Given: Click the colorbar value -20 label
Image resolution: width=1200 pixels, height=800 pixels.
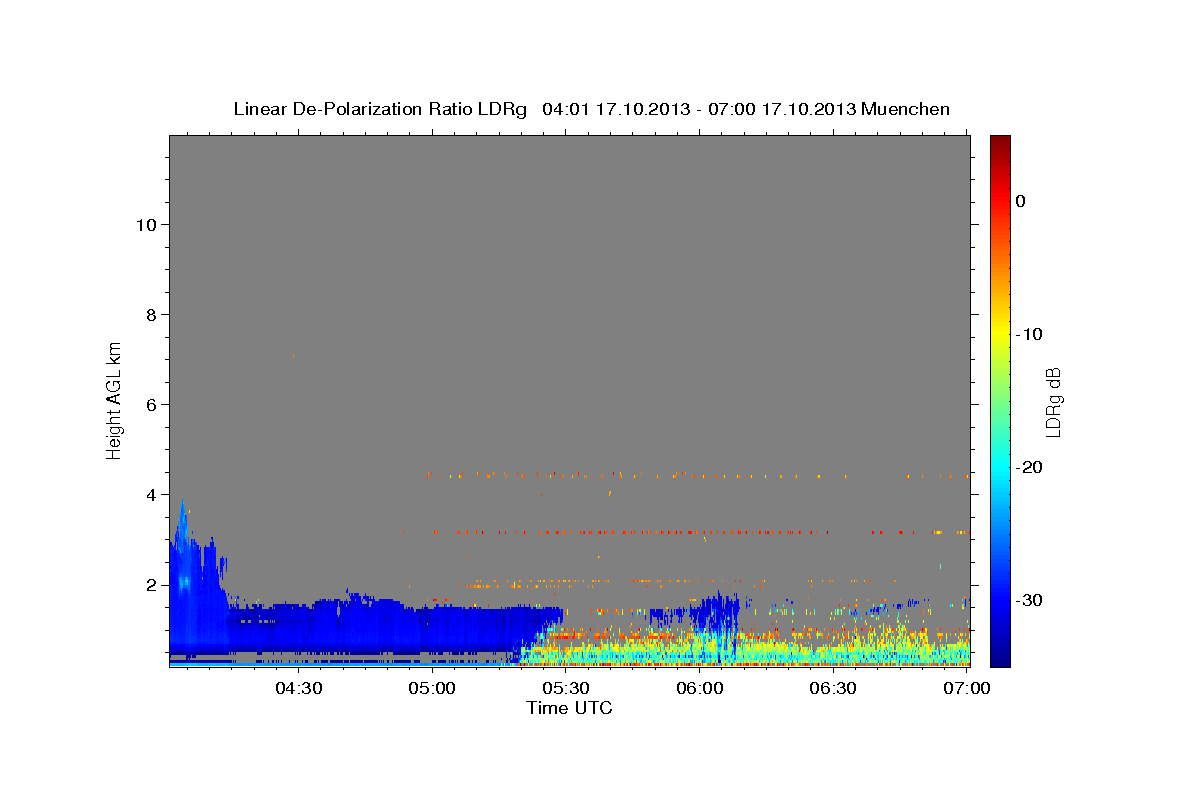Looking at the screenshot, I should point(1030,467).
